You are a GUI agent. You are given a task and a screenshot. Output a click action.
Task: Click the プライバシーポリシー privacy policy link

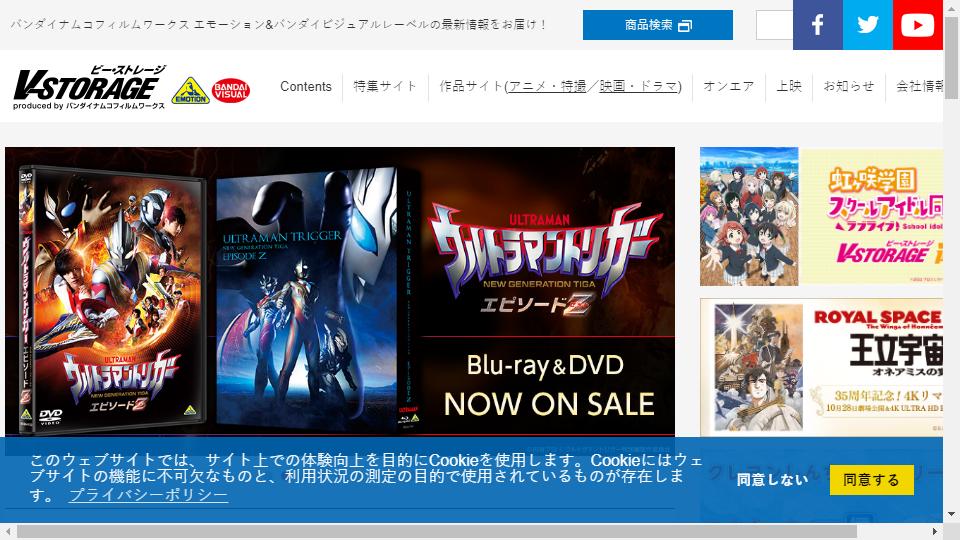pyautogui.click(x=148, y=495)
